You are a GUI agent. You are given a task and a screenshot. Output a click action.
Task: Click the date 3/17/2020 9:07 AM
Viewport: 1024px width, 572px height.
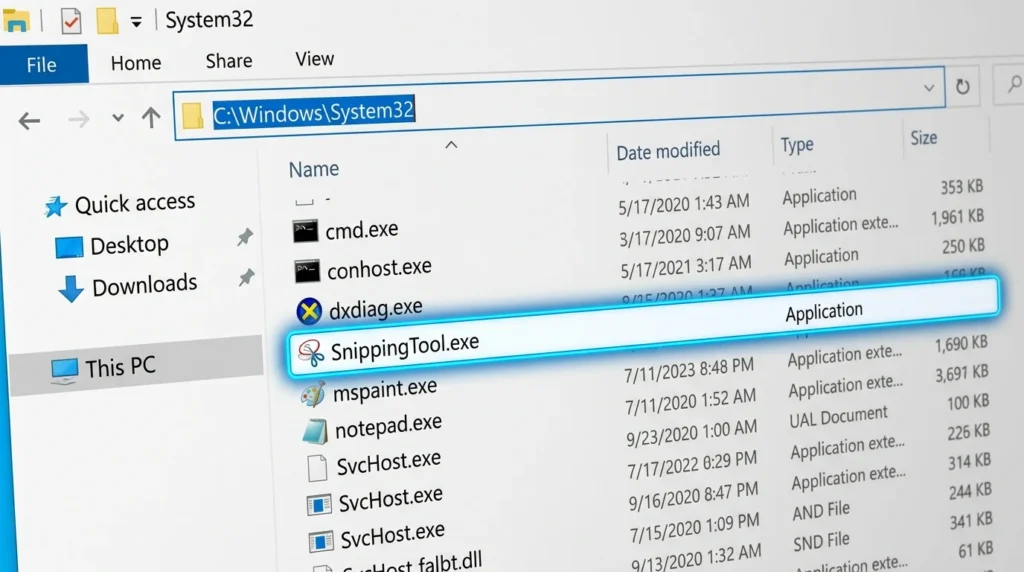click(684, 235)
